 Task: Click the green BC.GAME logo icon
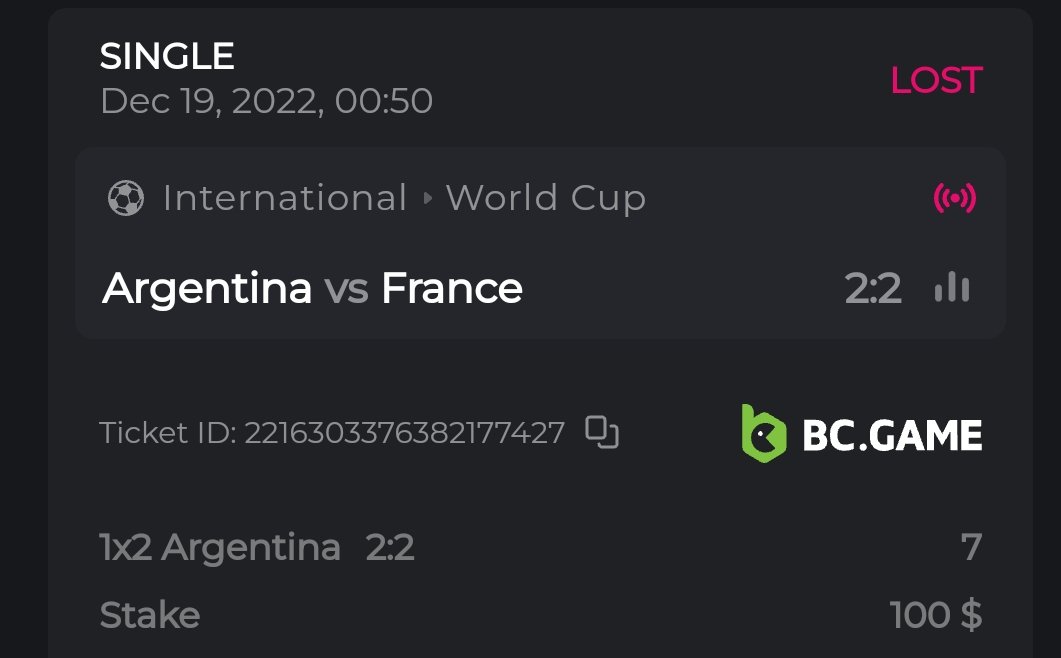(763, 432)
